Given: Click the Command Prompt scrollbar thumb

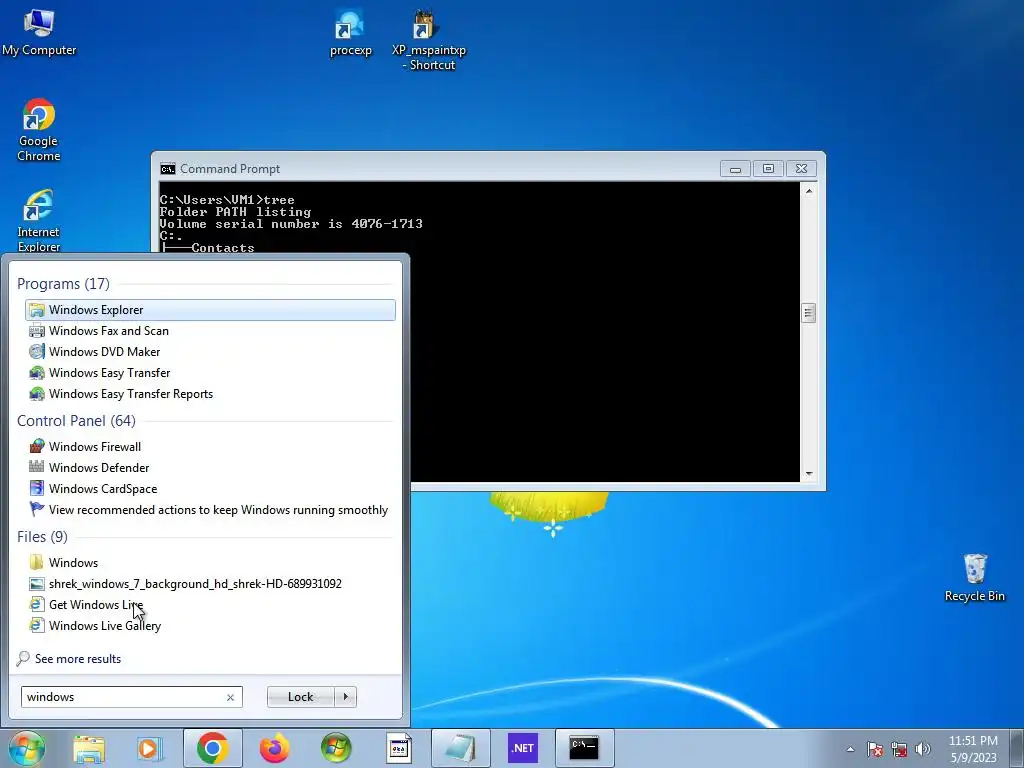Looking at the screenshot, I should tap(809, 313).
